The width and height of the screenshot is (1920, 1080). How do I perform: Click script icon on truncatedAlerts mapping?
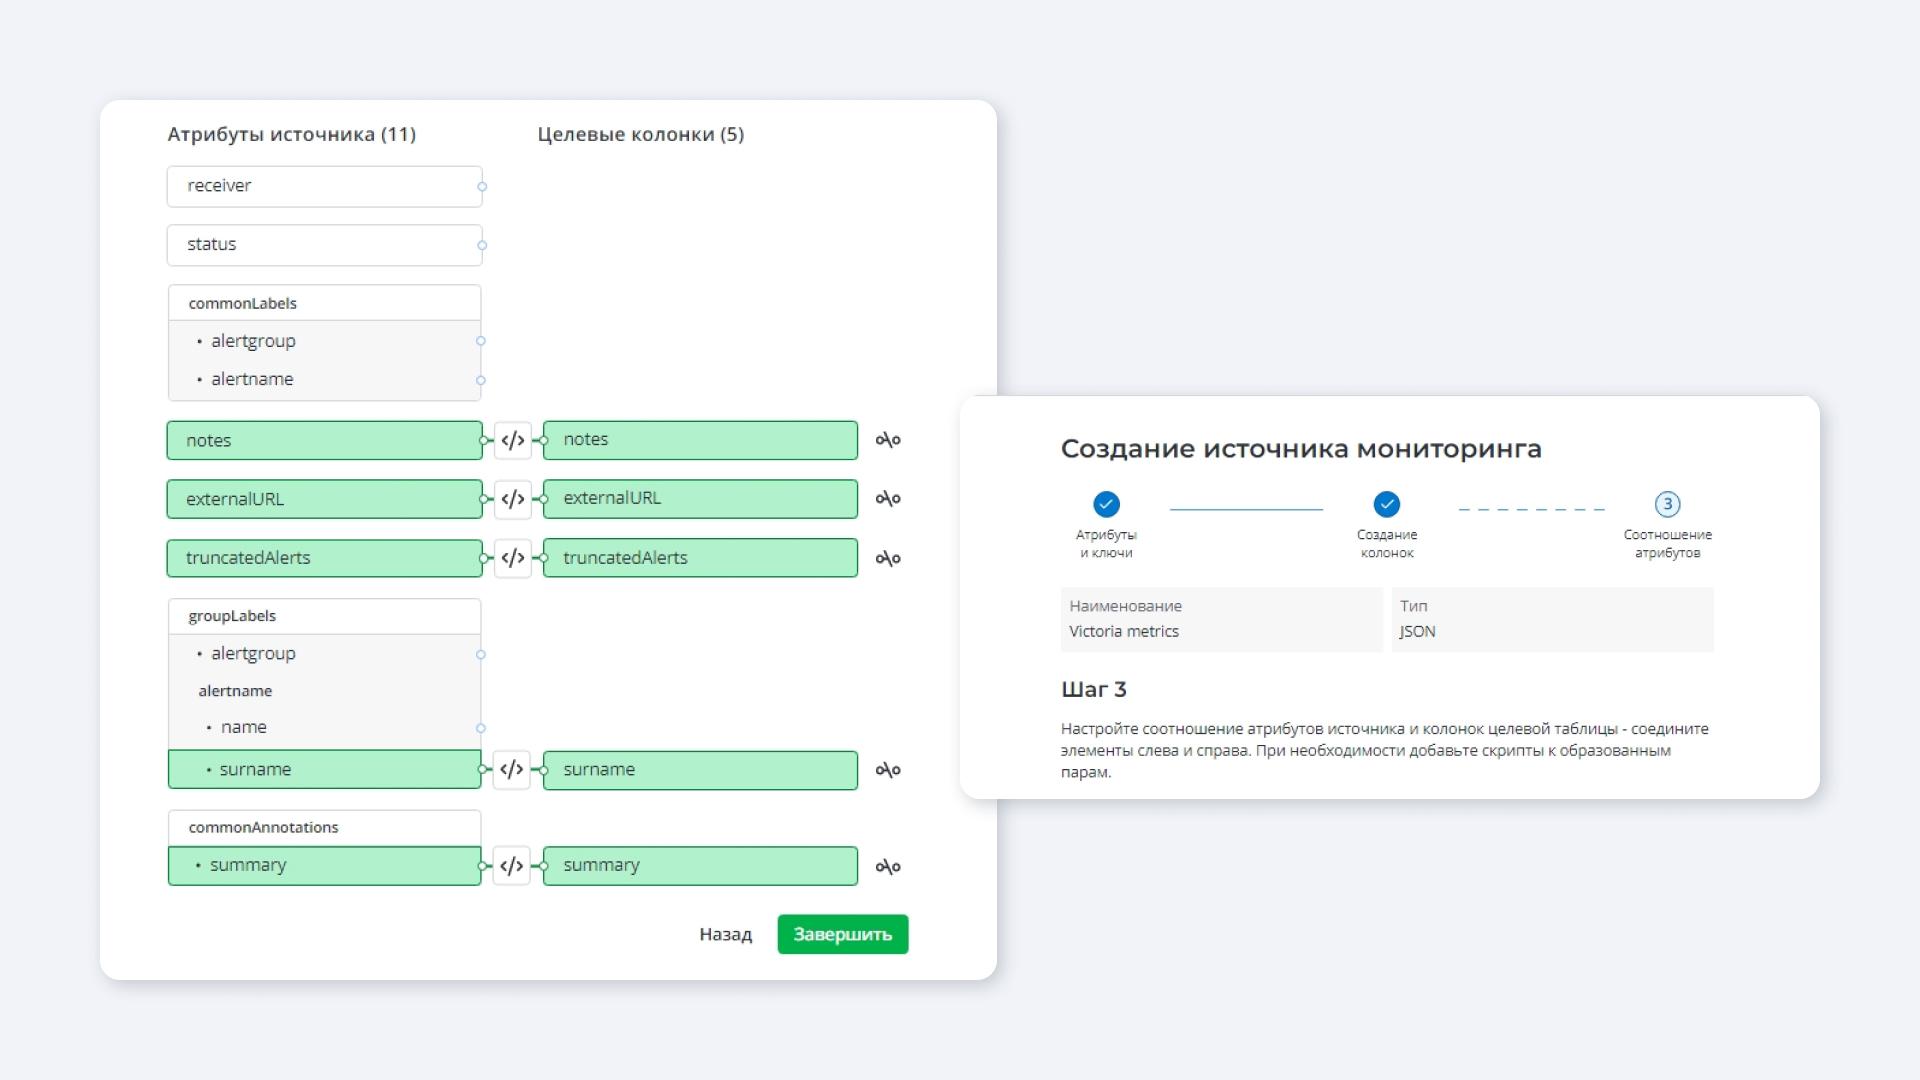pos(512,558)
